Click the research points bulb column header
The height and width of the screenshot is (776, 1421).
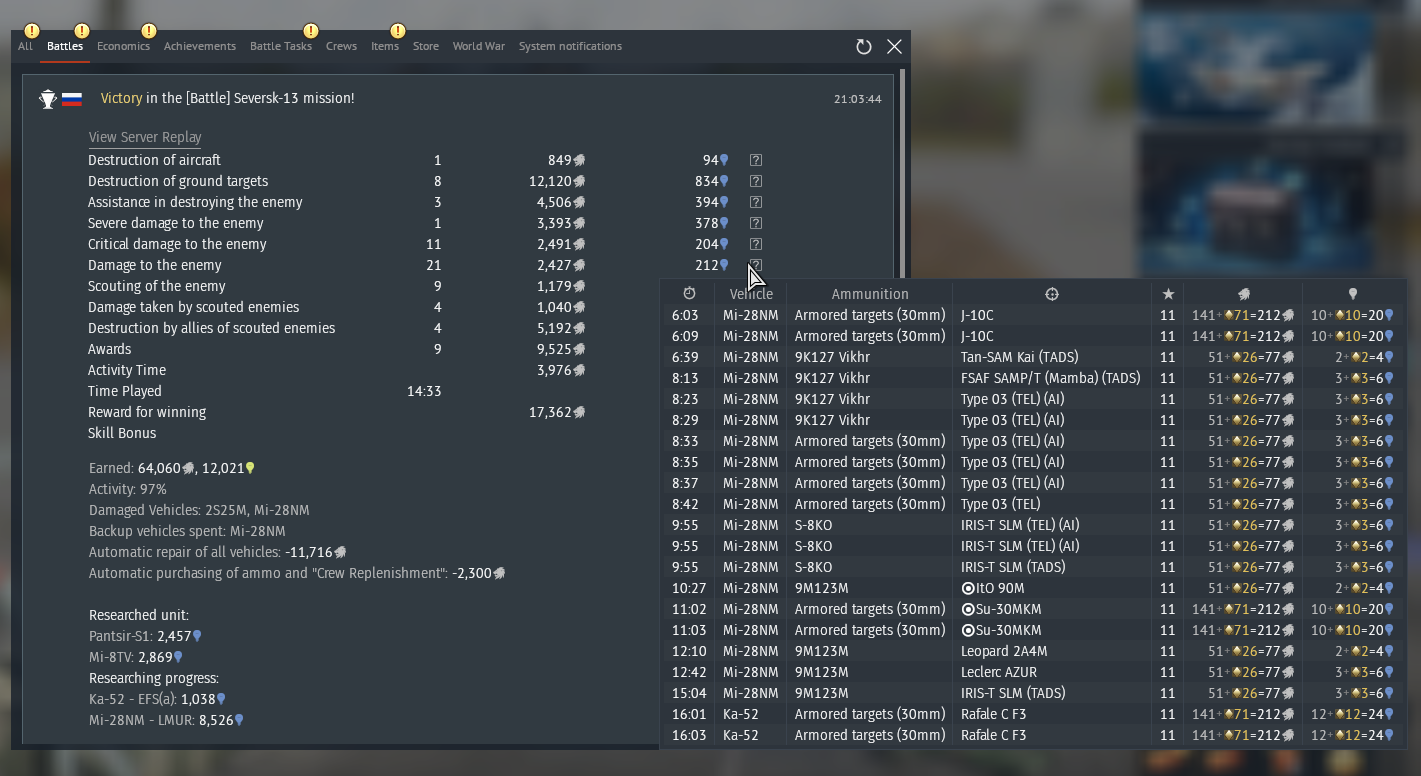[1353, 294]
